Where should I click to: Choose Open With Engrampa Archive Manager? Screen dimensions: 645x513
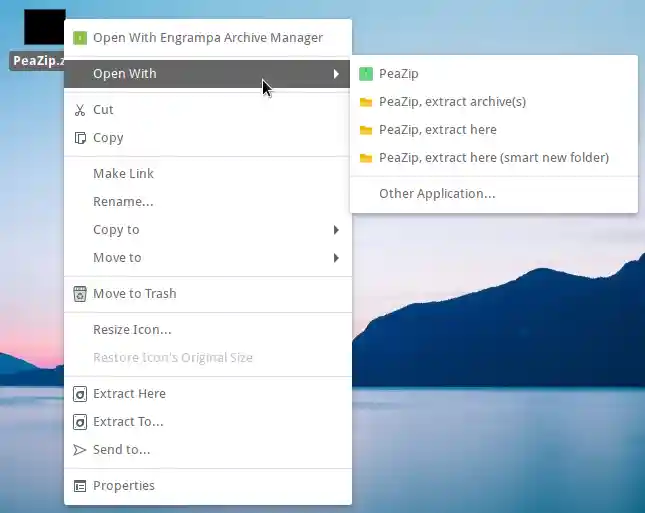point(208,38)
